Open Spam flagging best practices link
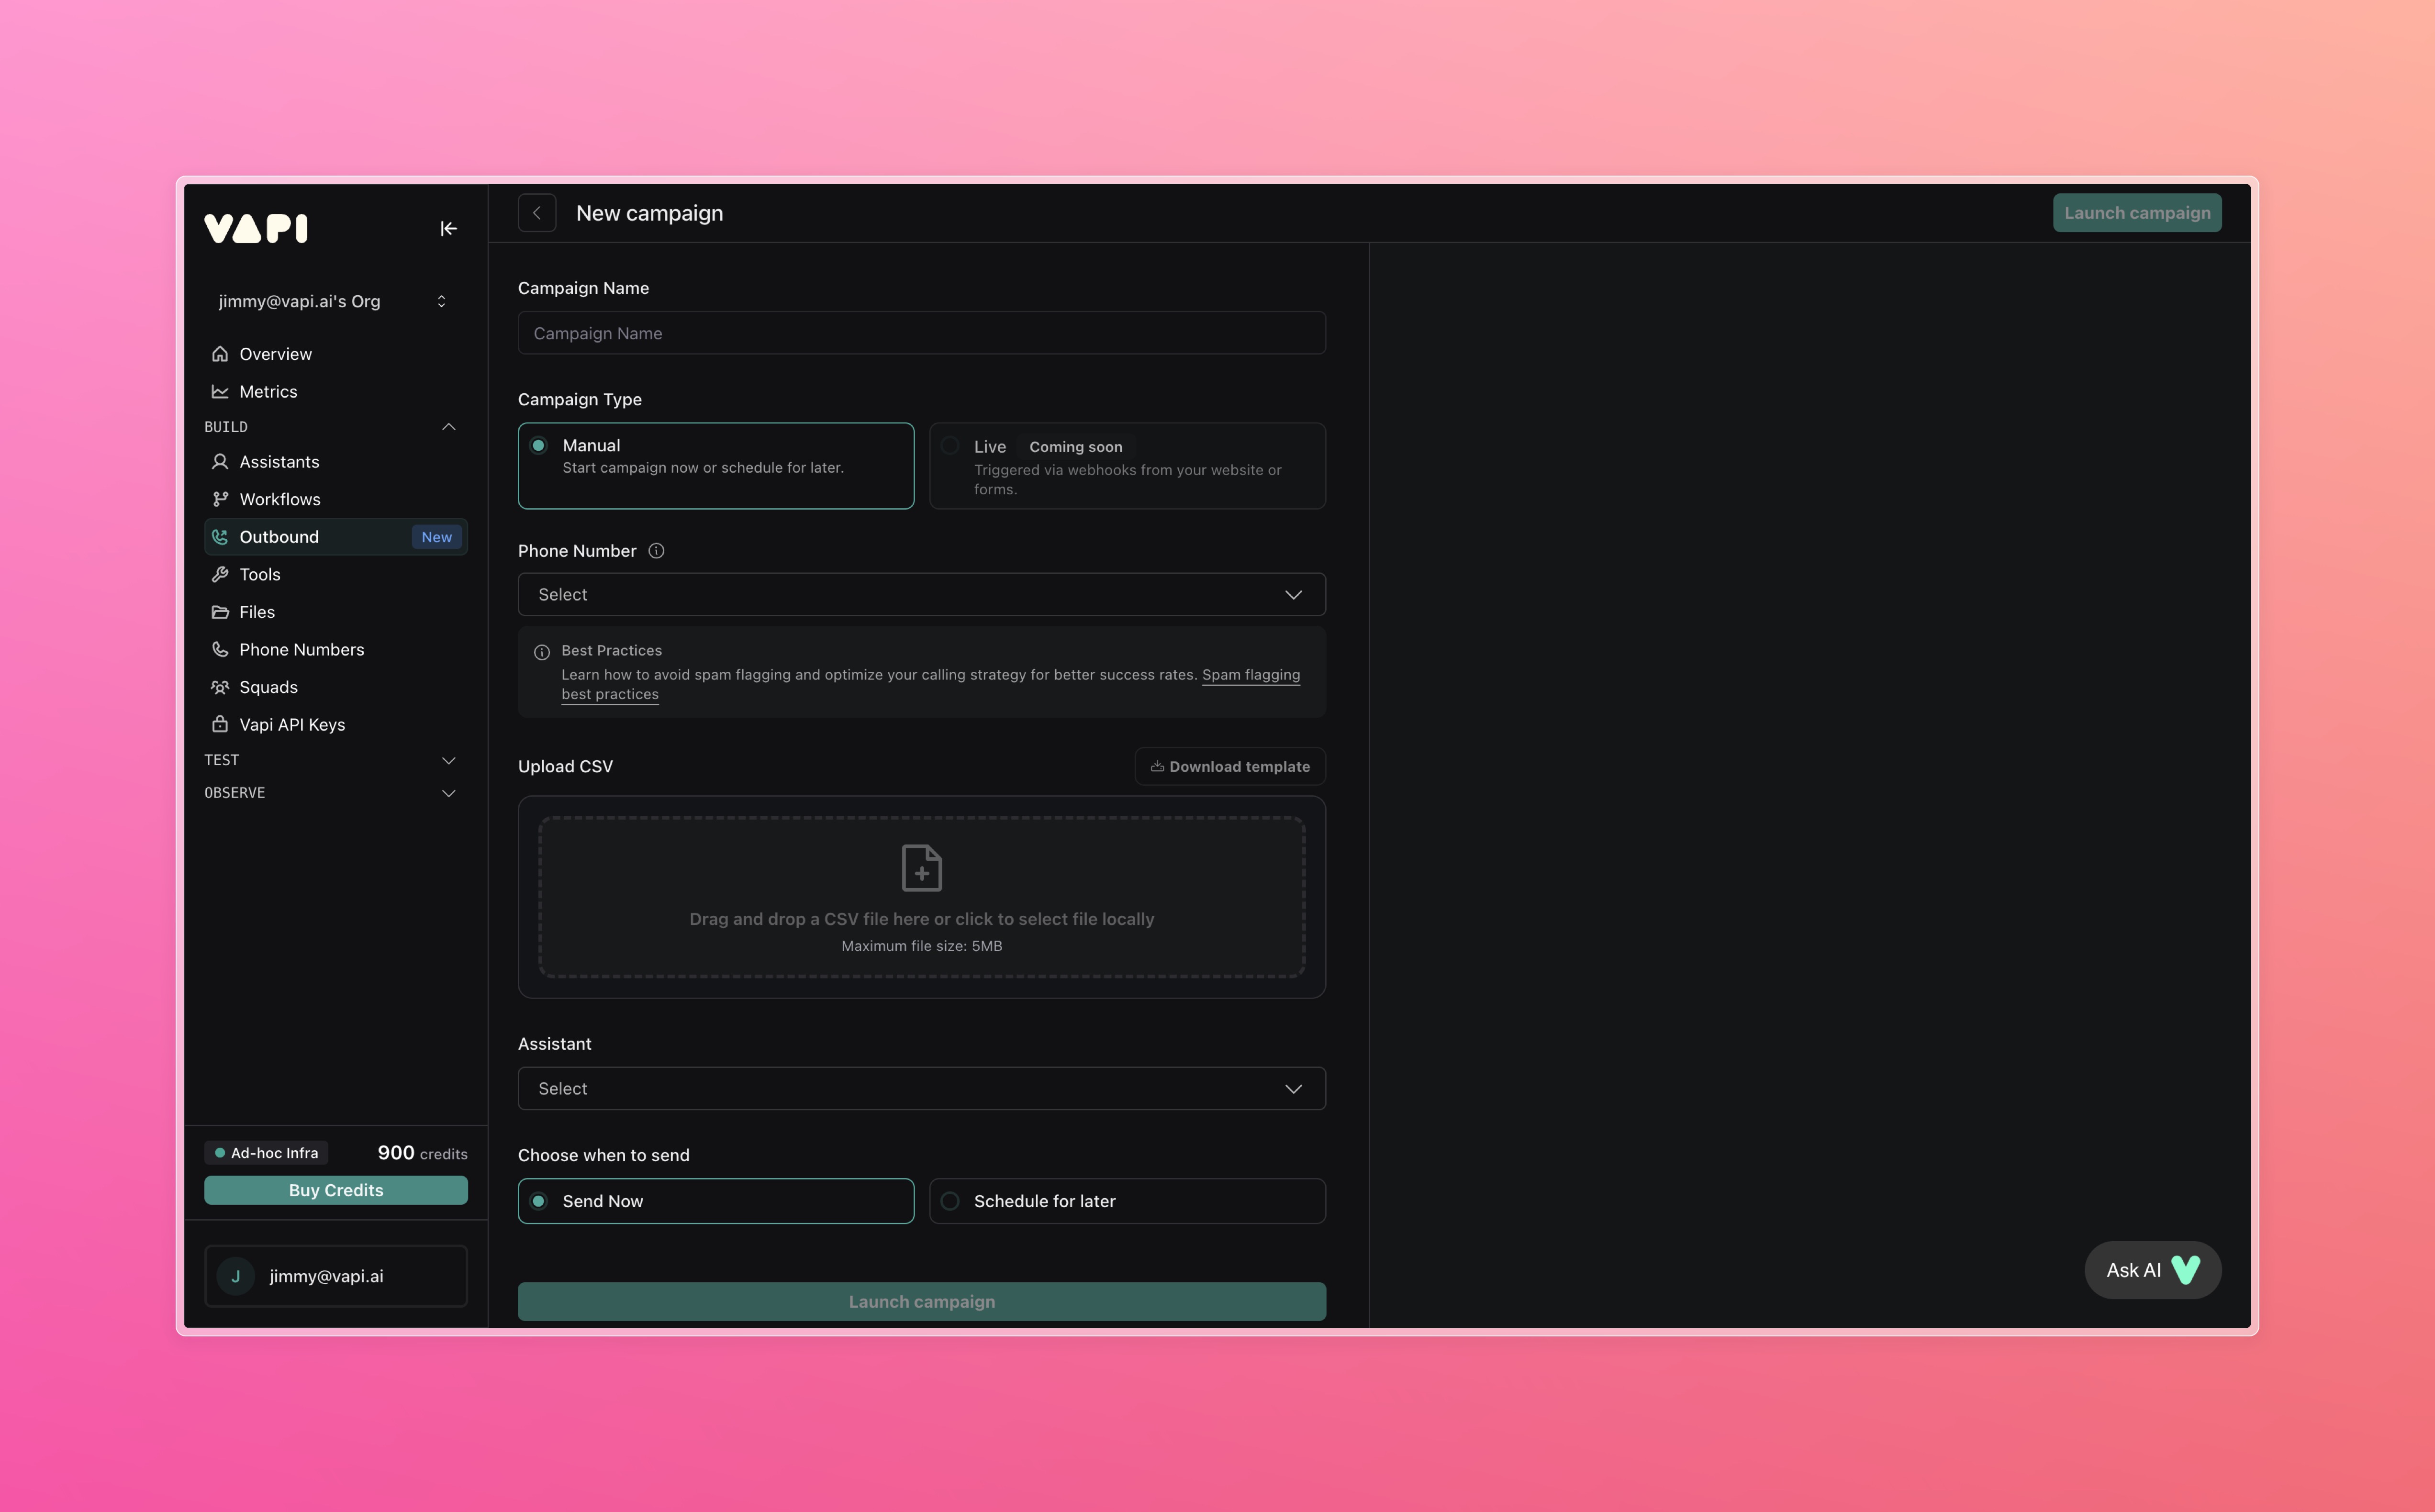 (1250, 675)
